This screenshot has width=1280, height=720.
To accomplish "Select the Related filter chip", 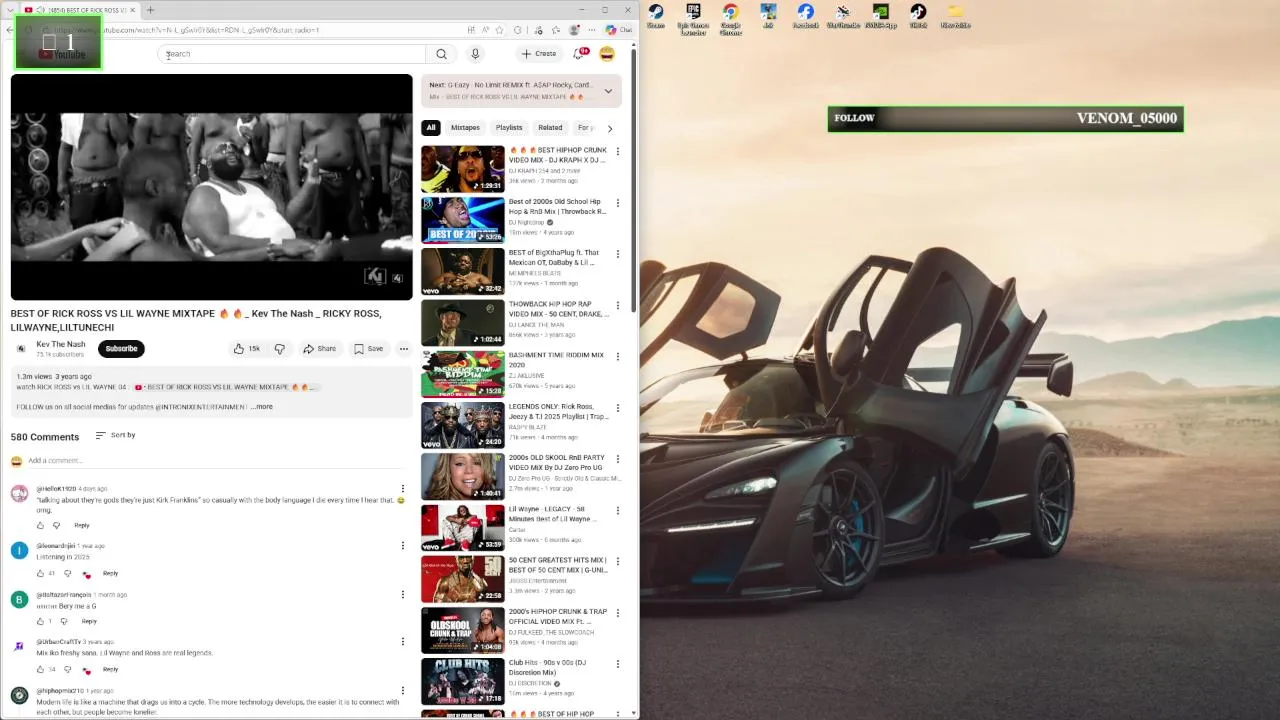I will [x=550, y=128].
